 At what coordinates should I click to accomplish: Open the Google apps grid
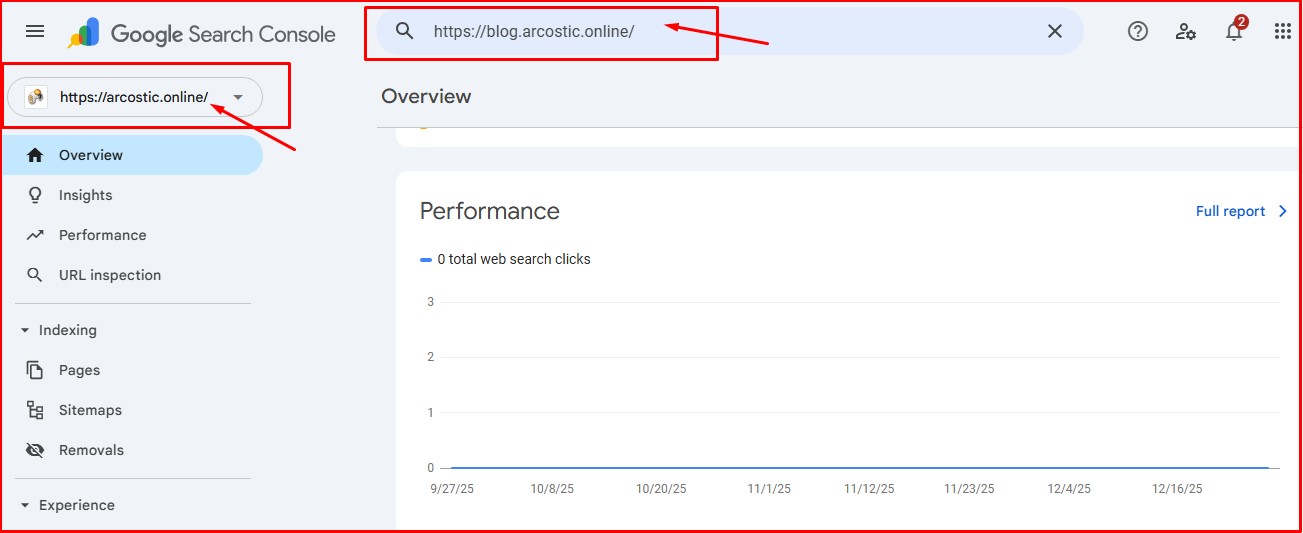point(1282,31)
